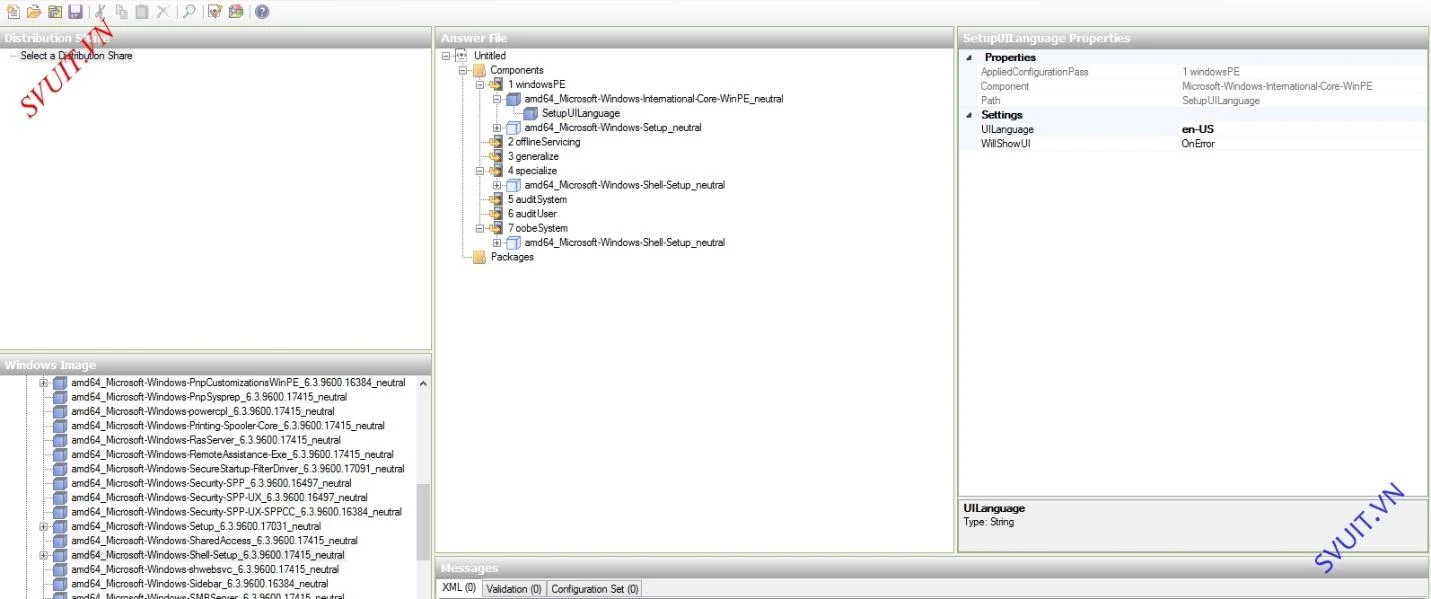Collapse the 4 specialize pass
The image size is (1431, 599).
(x=480, y=171)
